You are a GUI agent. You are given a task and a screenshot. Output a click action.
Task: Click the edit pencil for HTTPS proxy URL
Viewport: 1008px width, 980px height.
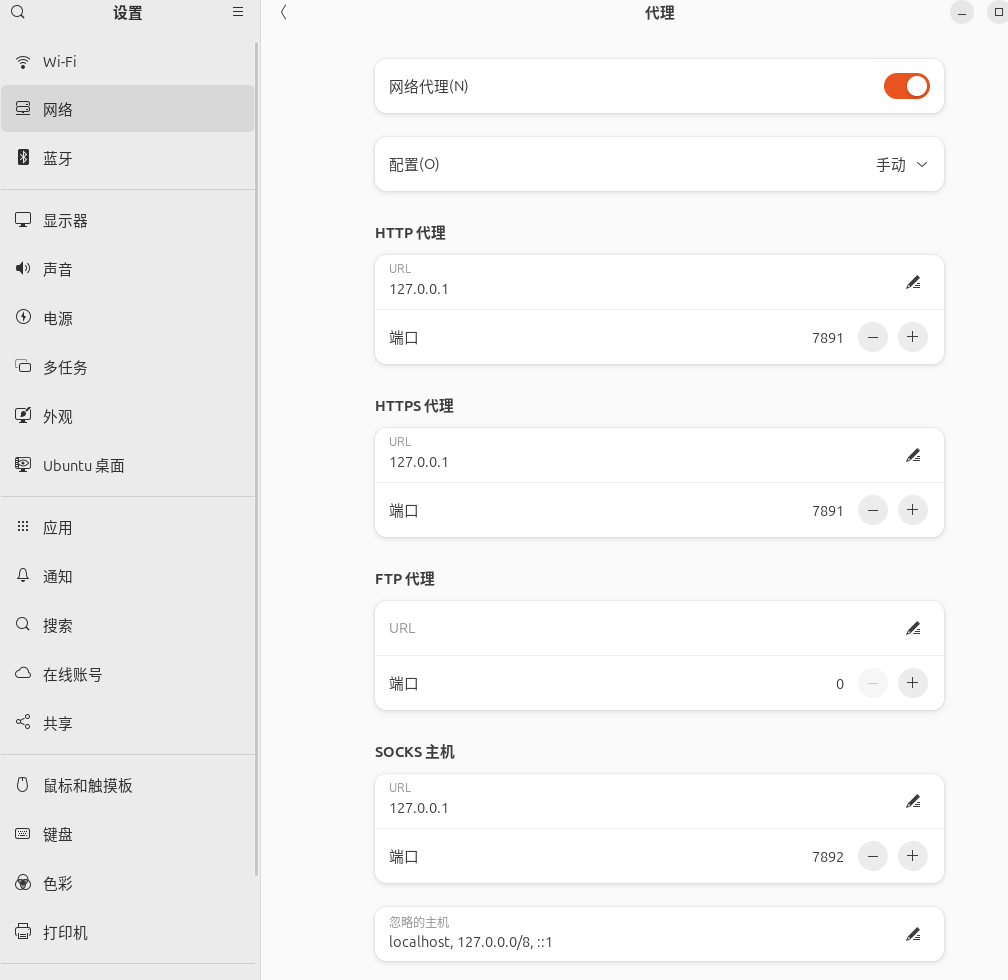[x=912, y=456]
